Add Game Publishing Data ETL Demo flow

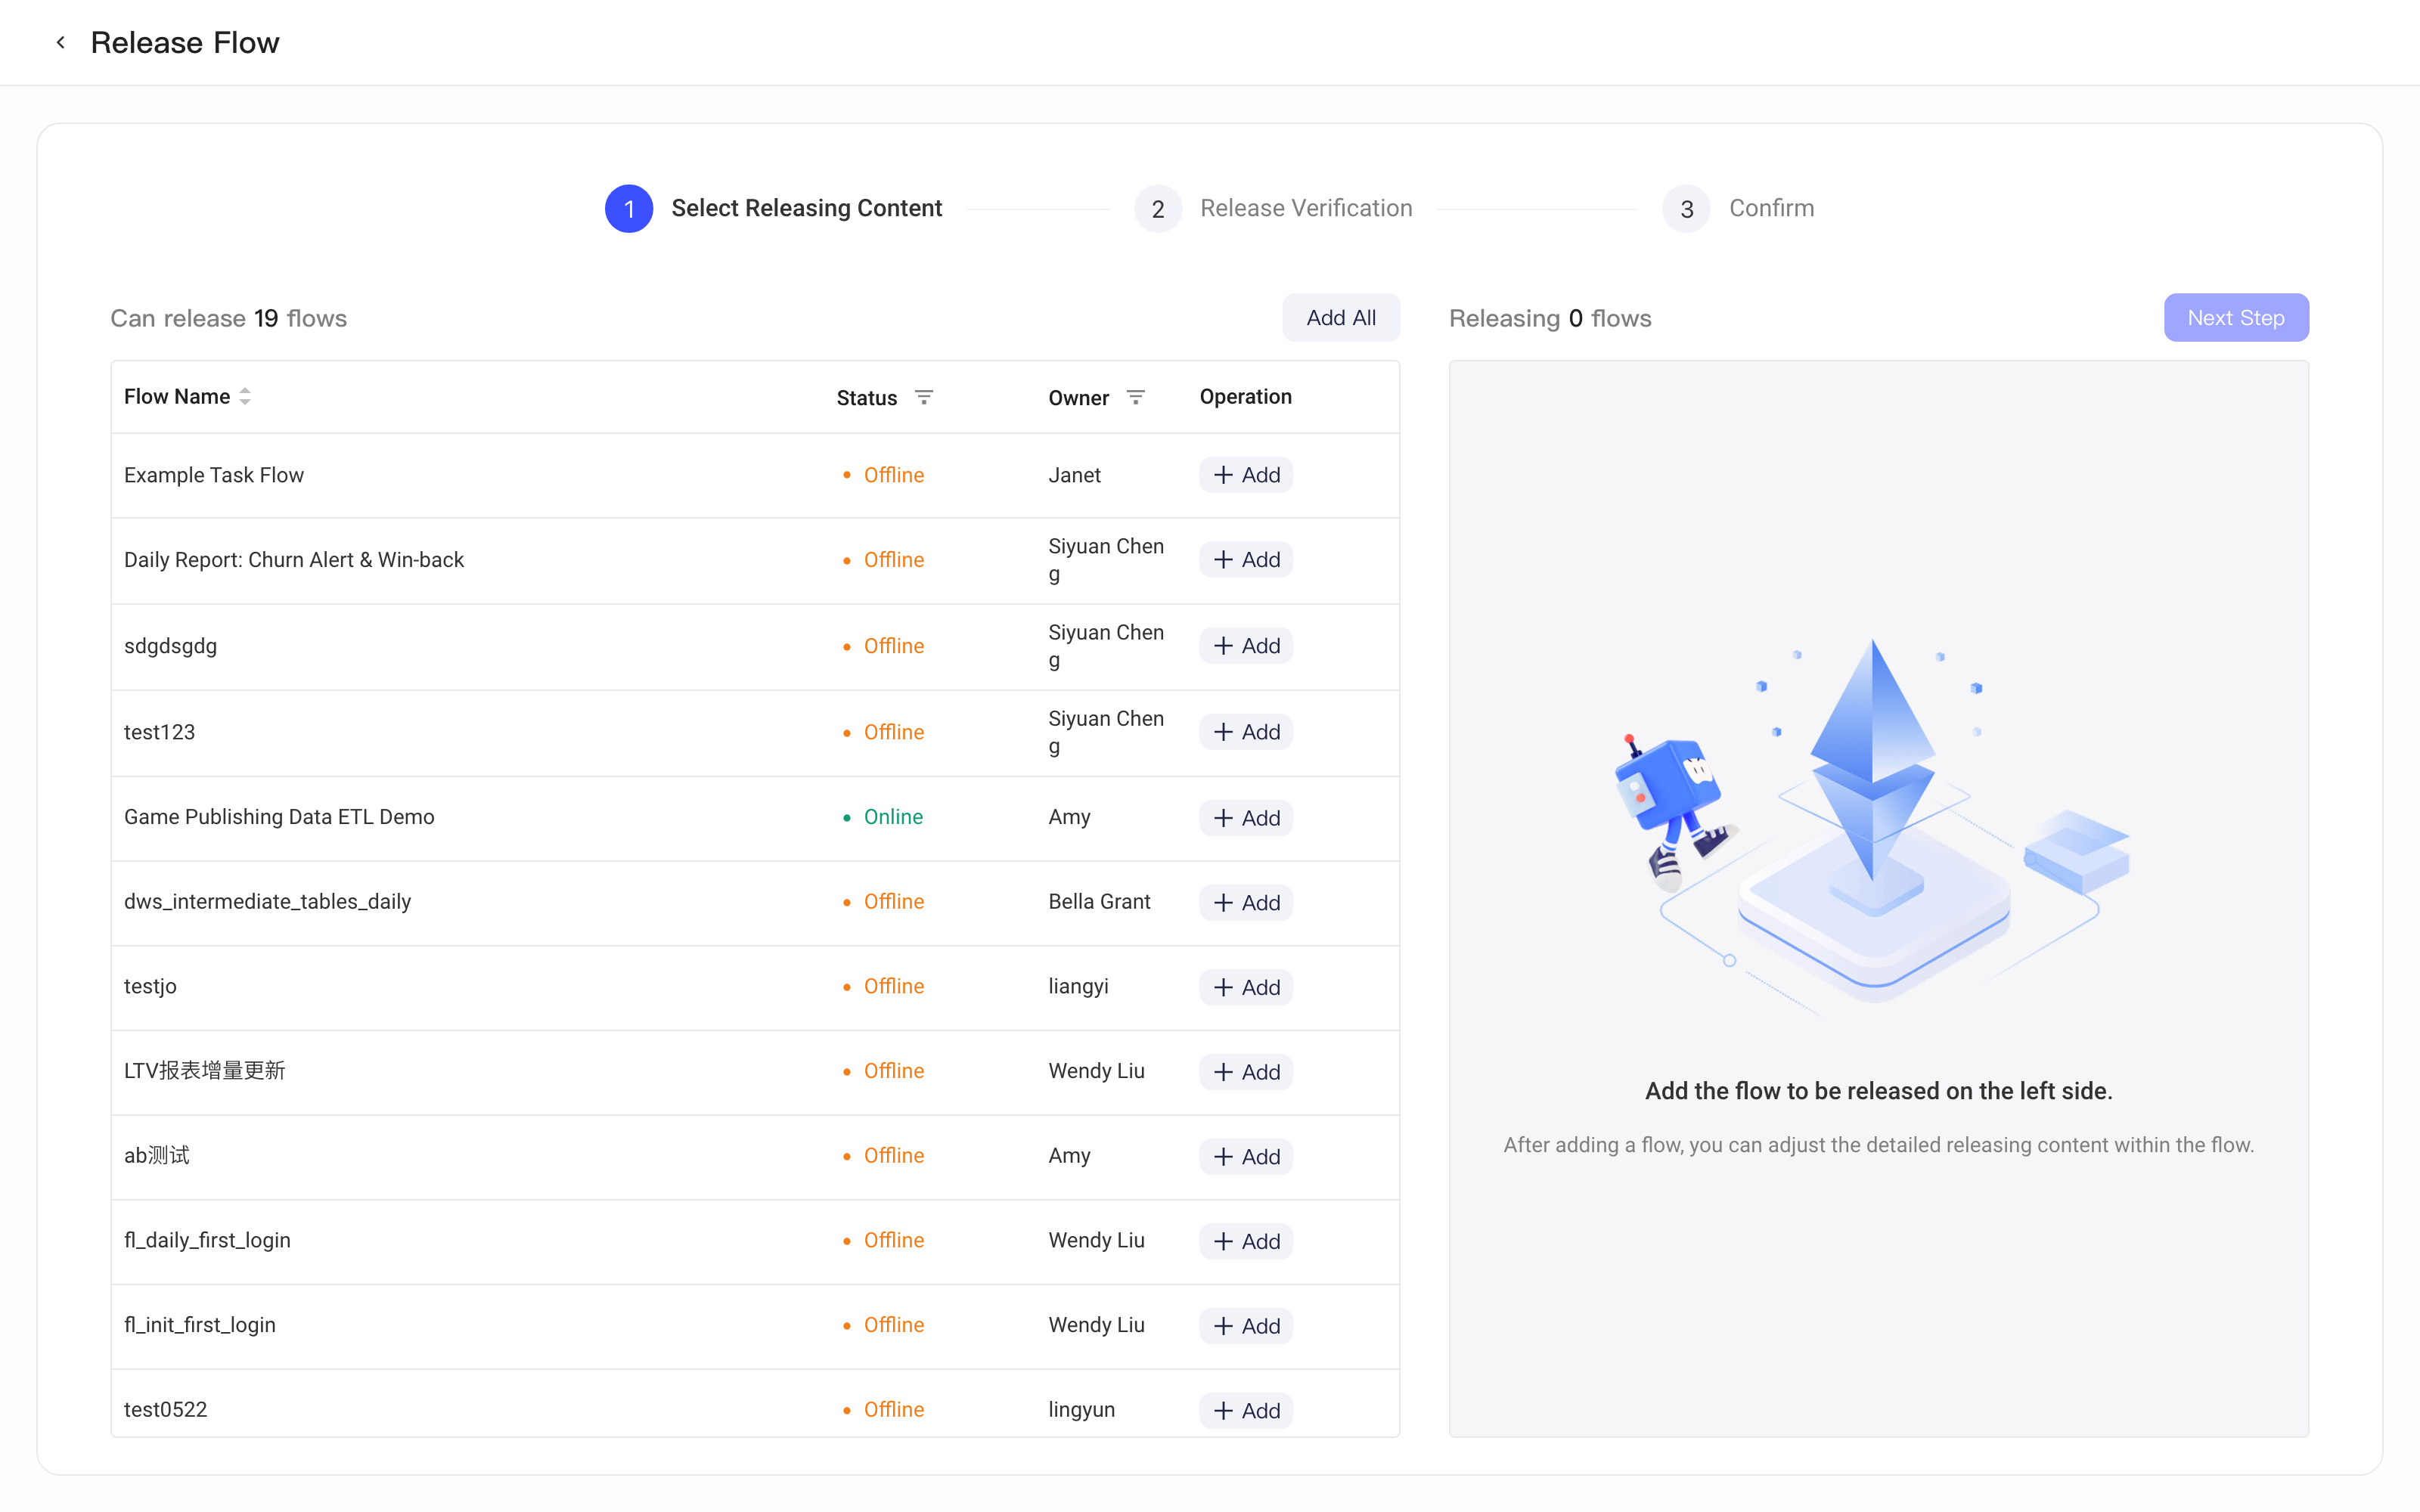tap(1246, 818)
